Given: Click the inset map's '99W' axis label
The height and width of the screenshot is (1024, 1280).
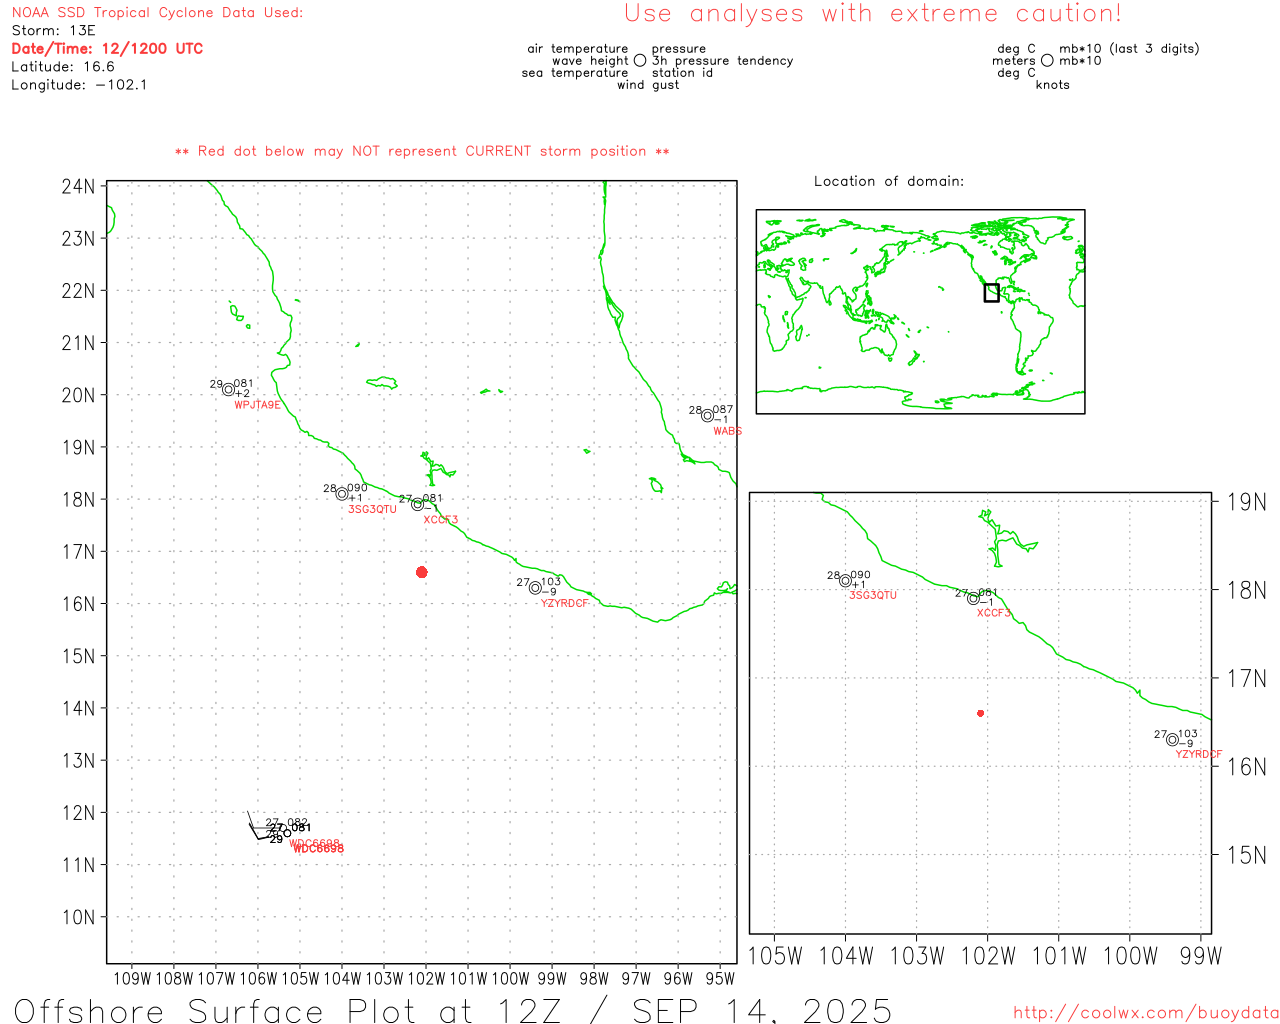Looking at the screenshot, I should (1200, 956).
